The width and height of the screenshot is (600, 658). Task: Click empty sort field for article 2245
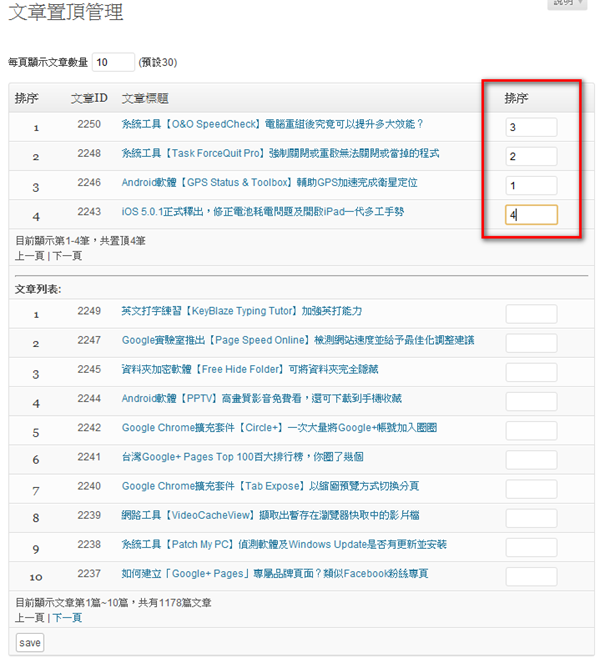(x=531, y=372)
